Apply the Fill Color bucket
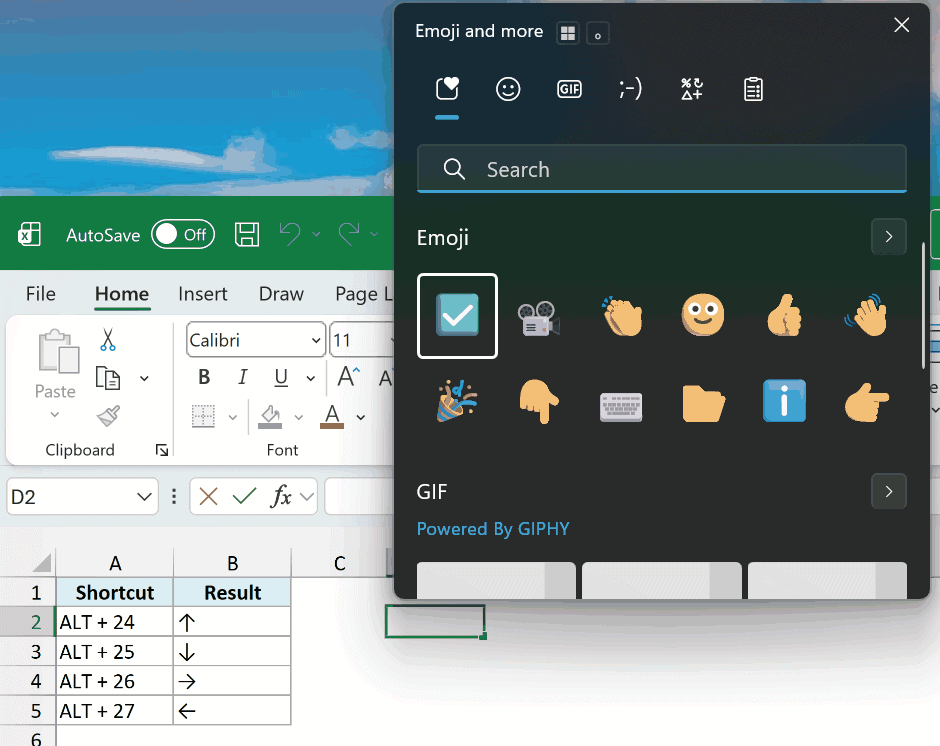Viewport: 940px width, 746px height. pyautogui.click(x=270, y=416)
